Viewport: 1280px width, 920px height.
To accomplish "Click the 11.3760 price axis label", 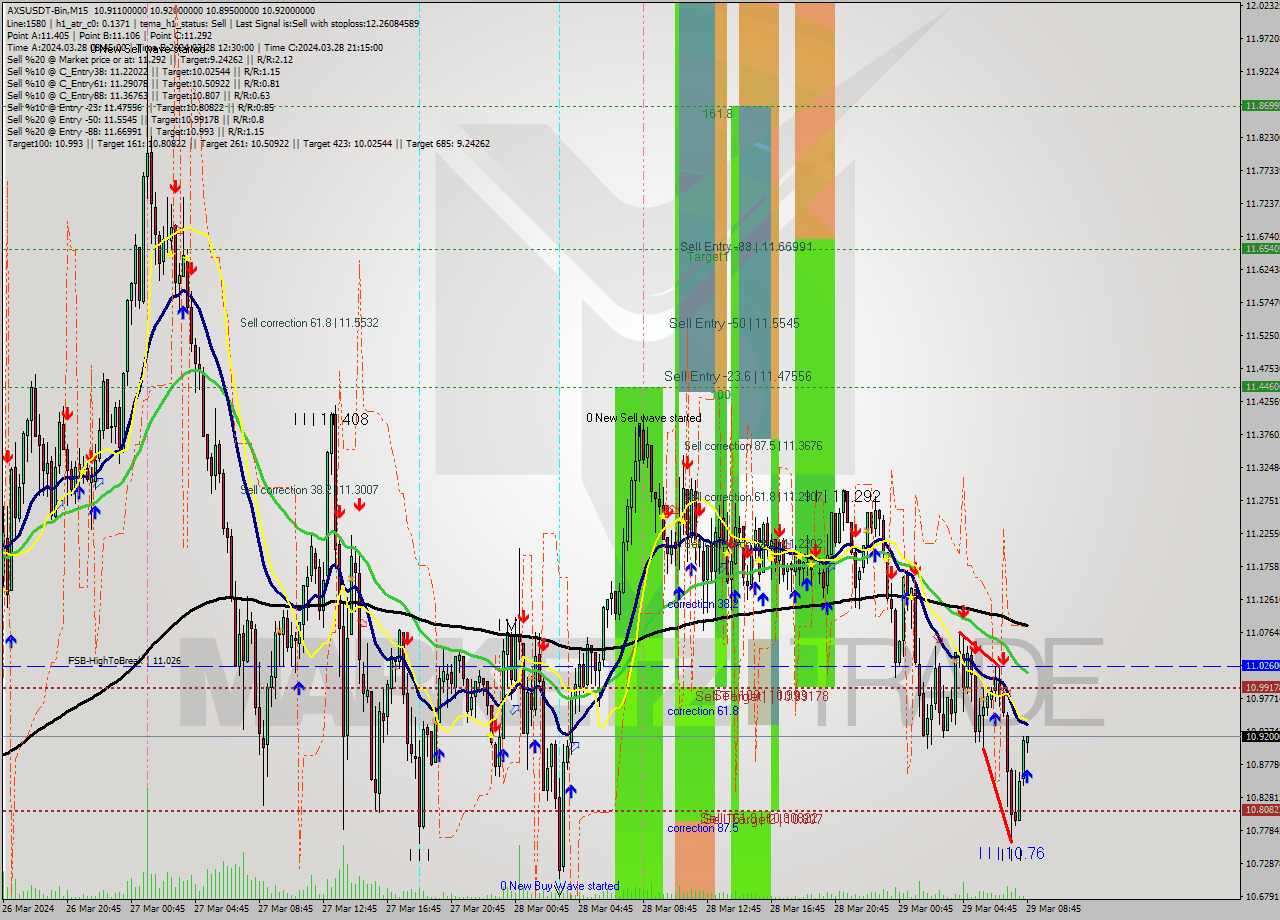I will pos(1262,435).
